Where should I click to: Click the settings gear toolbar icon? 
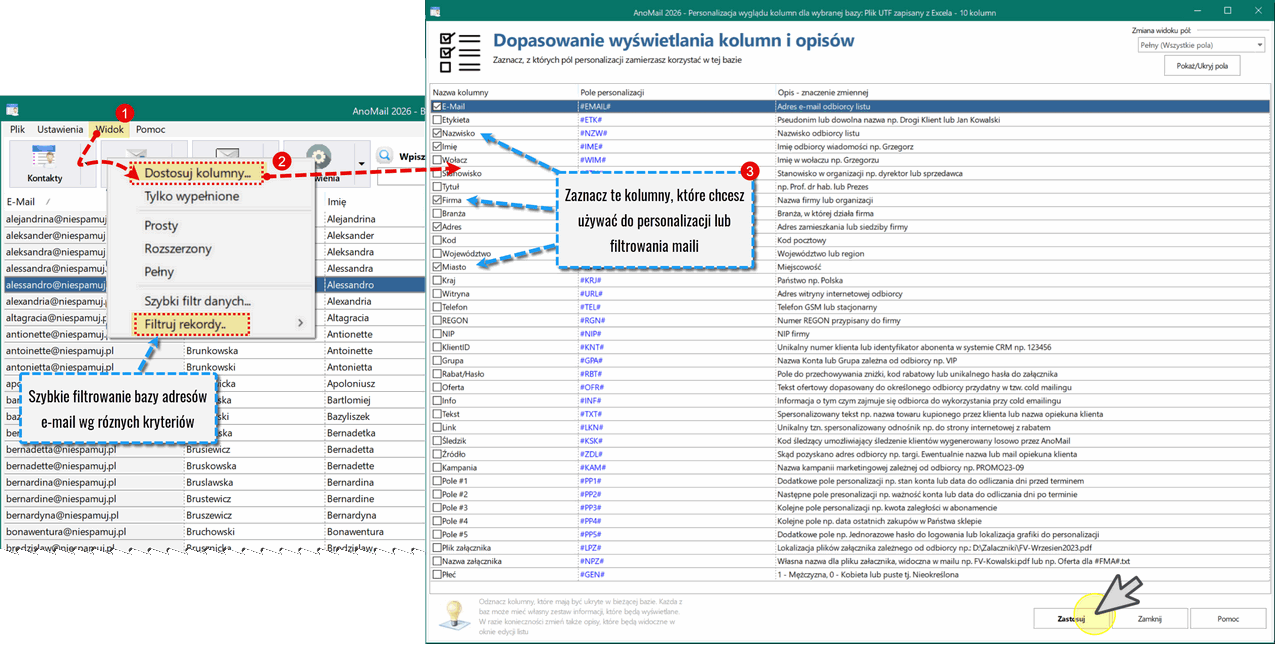(318, 158)
